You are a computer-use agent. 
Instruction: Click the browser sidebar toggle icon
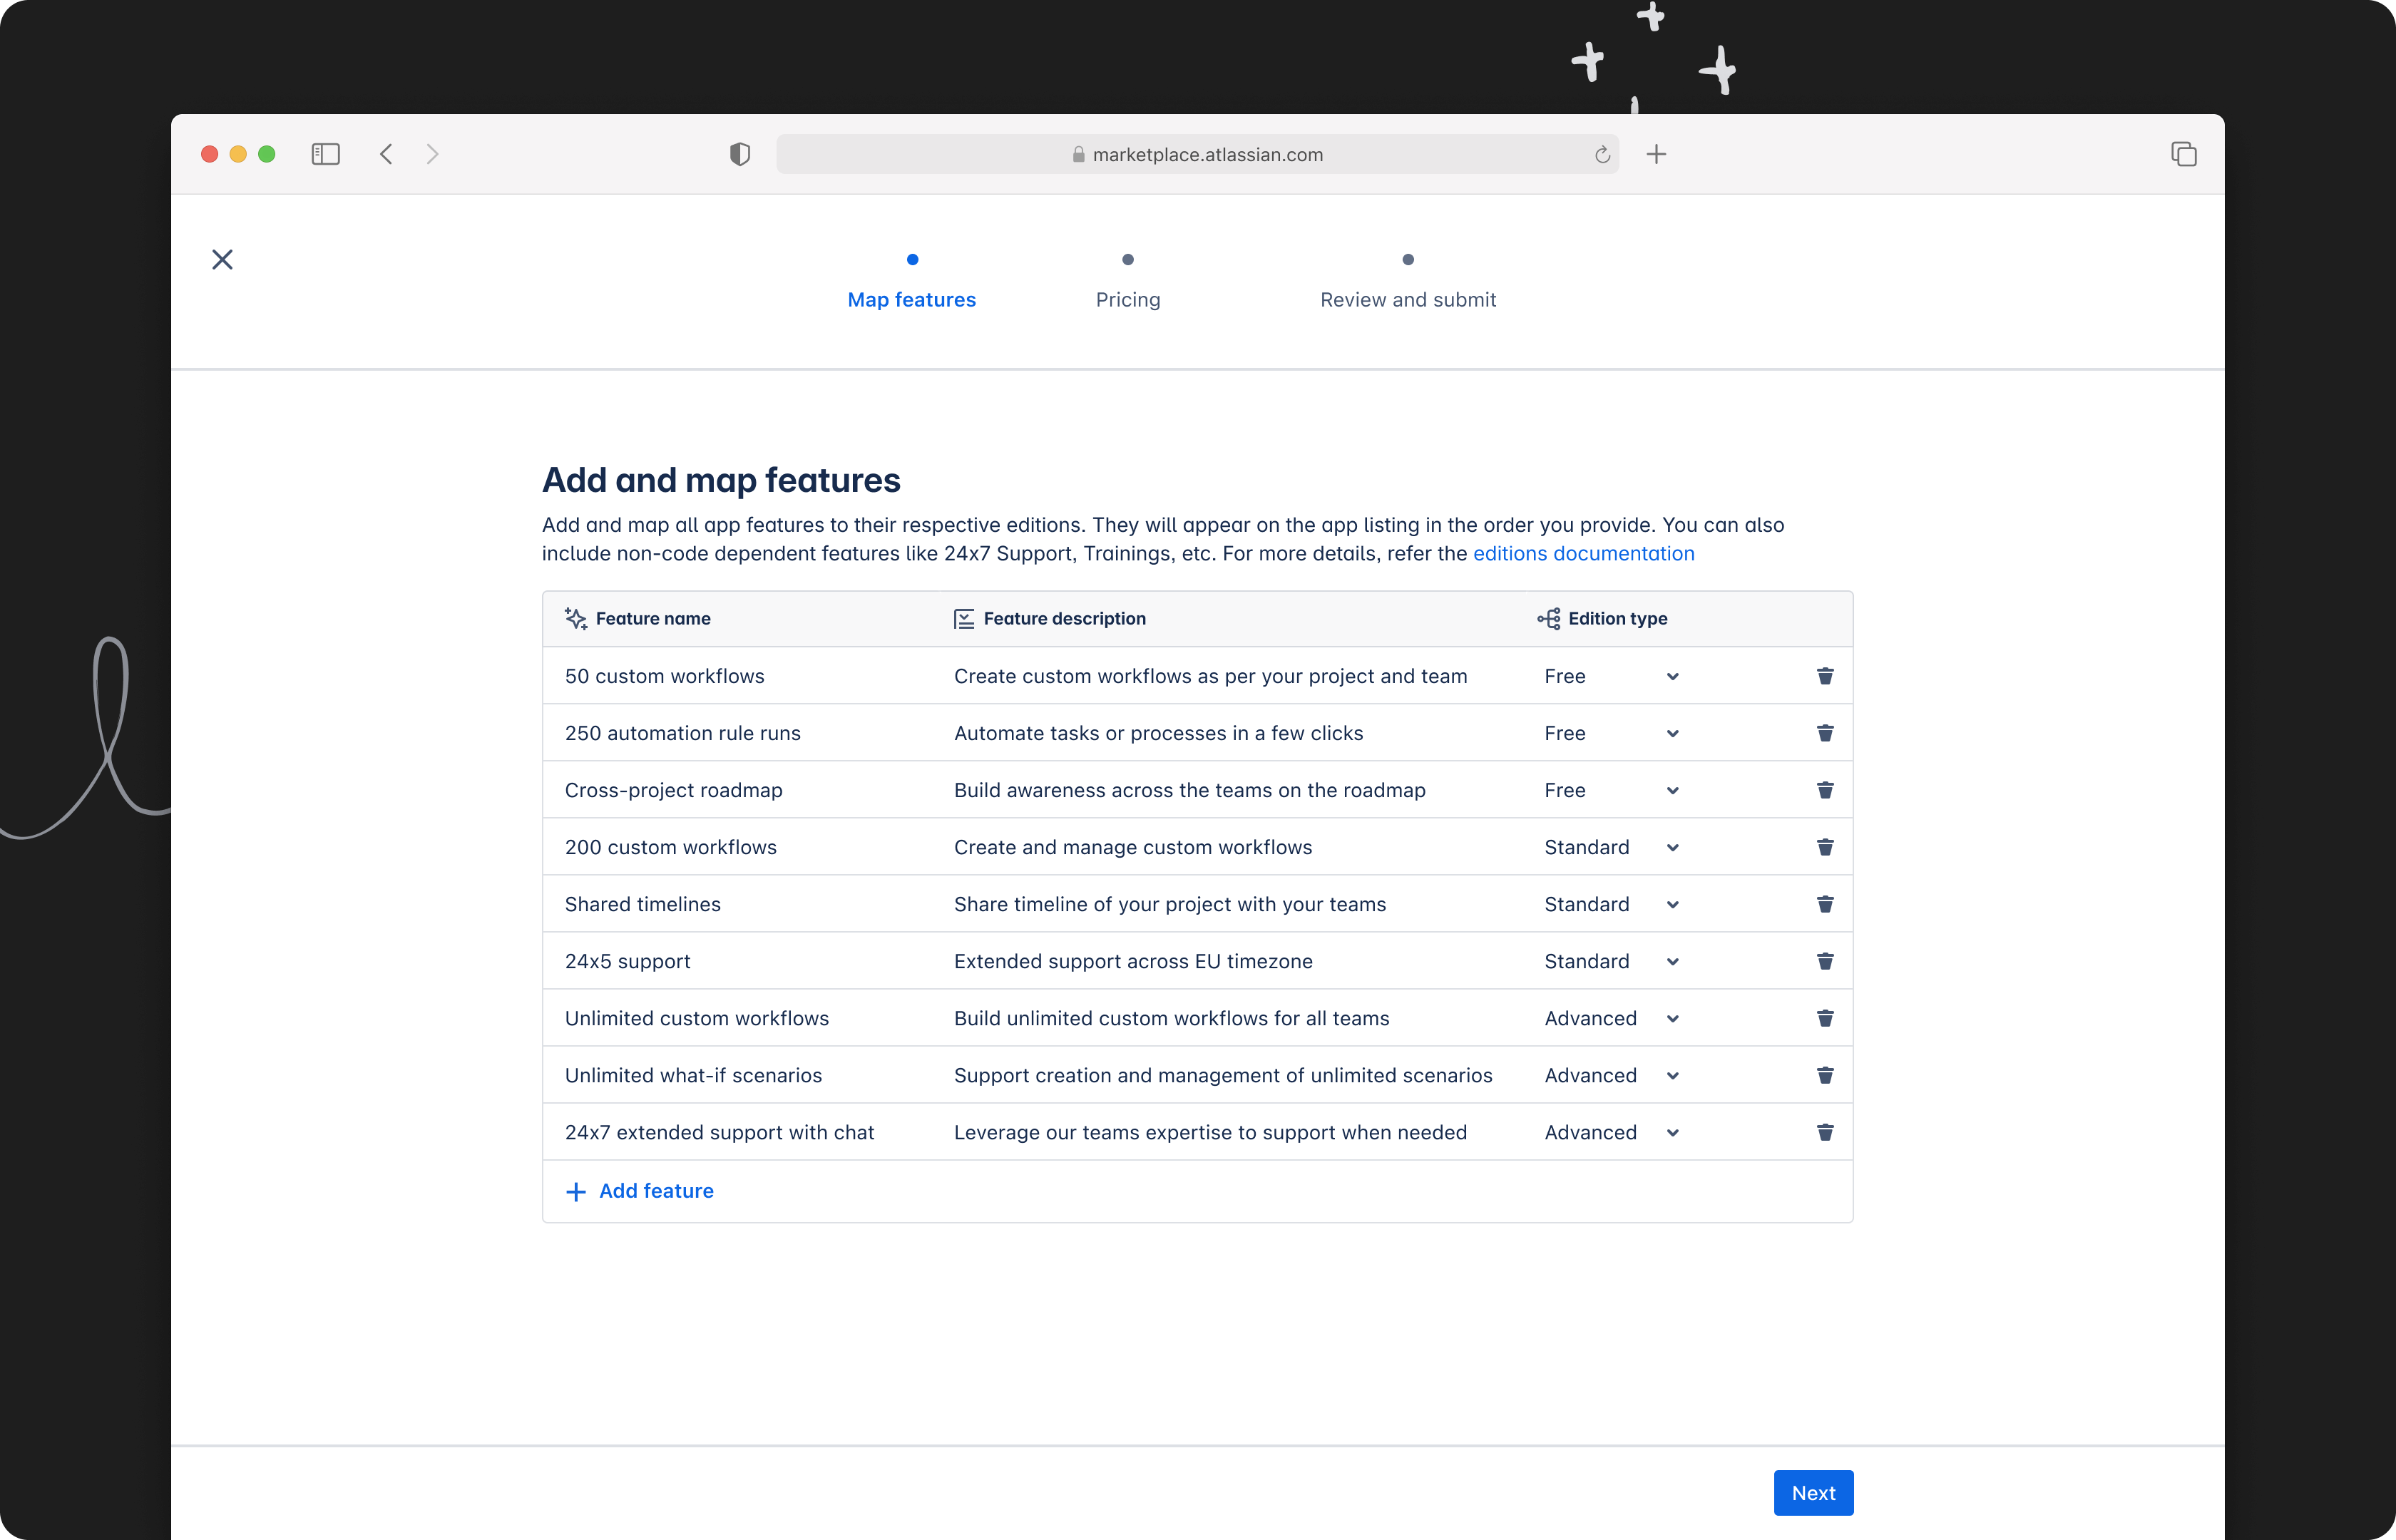(x=325, y=154)
